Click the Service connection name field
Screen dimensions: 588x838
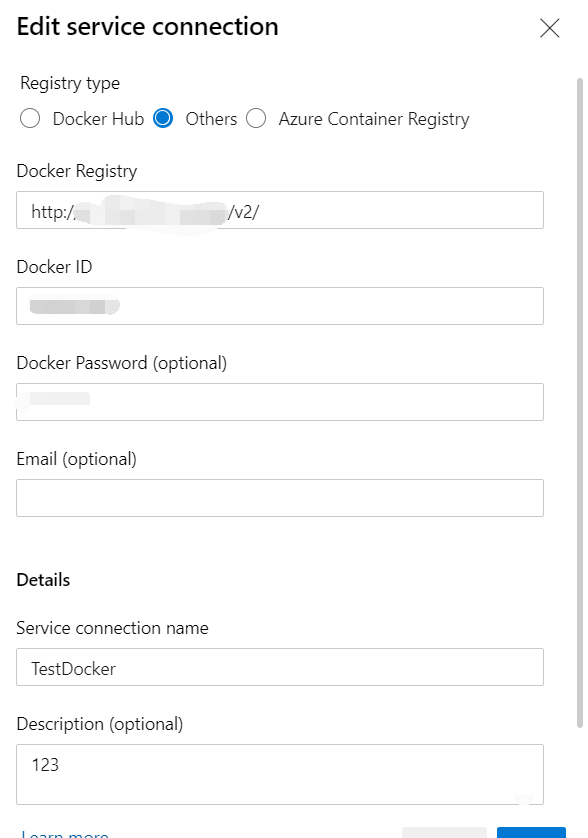pos(280,667)
